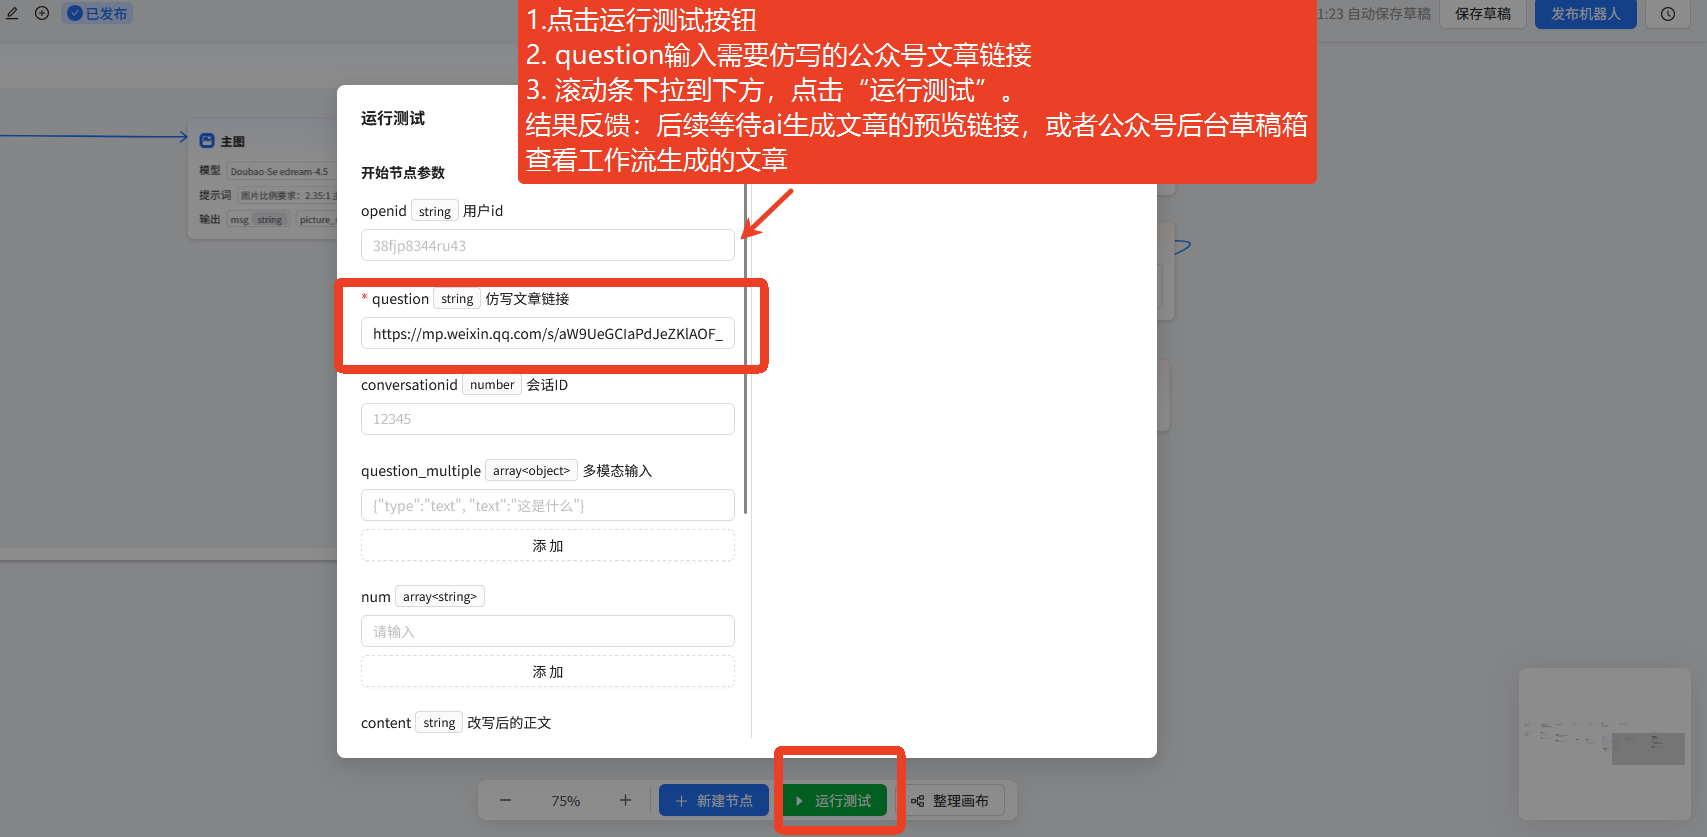The width and height of the screenshot is (1707, 837).
Task: Click the Doubao-Seedream-4.5 model field
Action: click(281, 171)
